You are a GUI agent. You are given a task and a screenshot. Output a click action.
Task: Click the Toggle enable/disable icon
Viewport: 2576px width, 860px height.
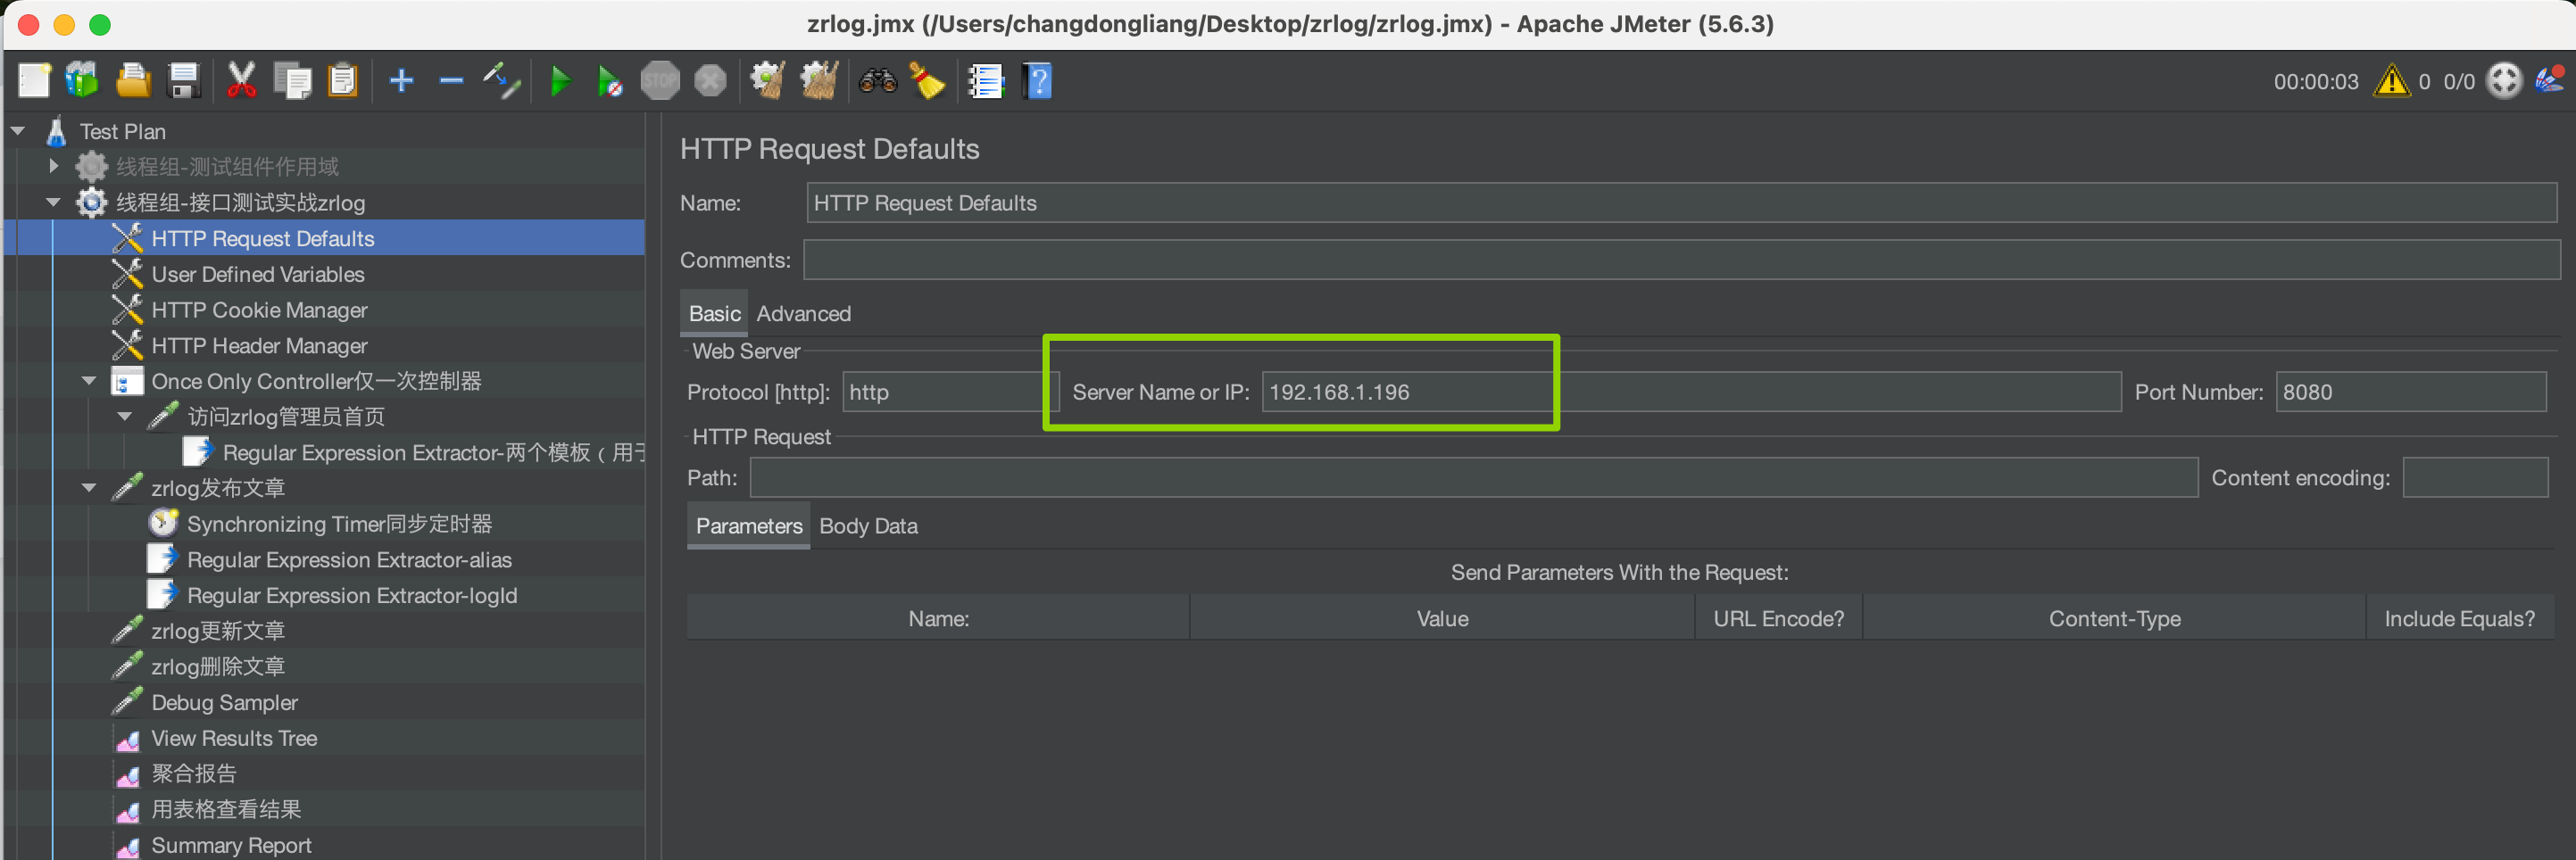(x=501, y=81)
